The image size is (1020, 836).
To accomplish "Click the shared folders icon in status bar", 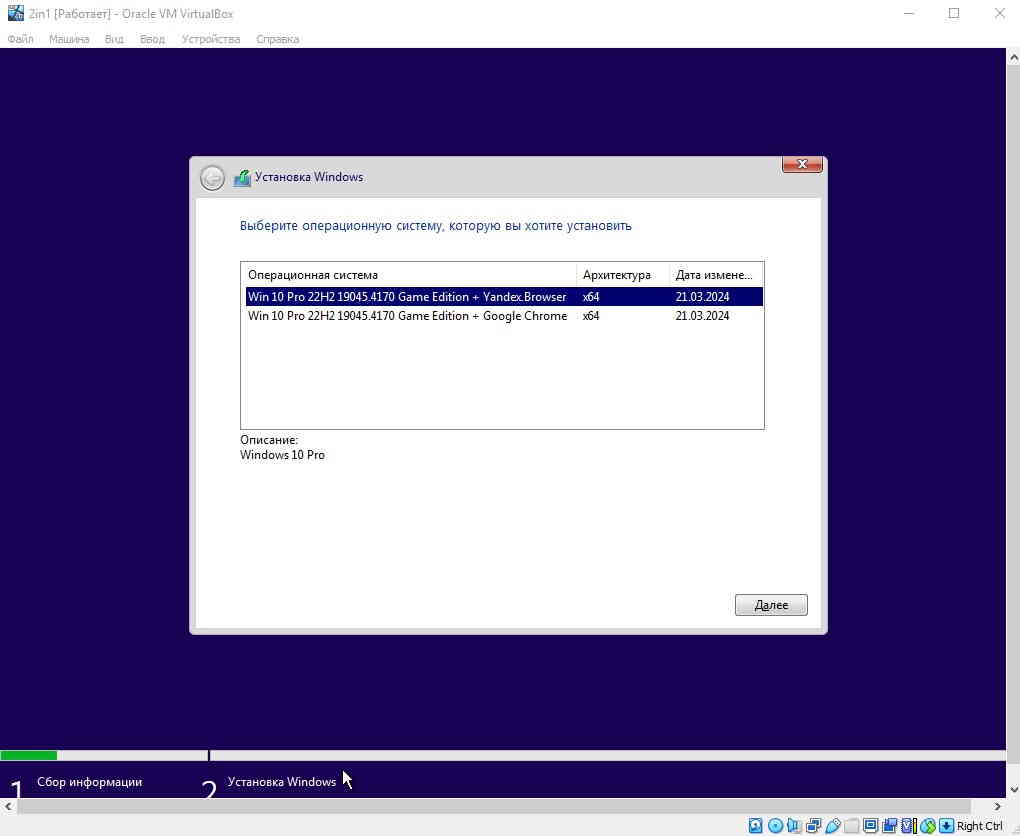I will [852, 826].
